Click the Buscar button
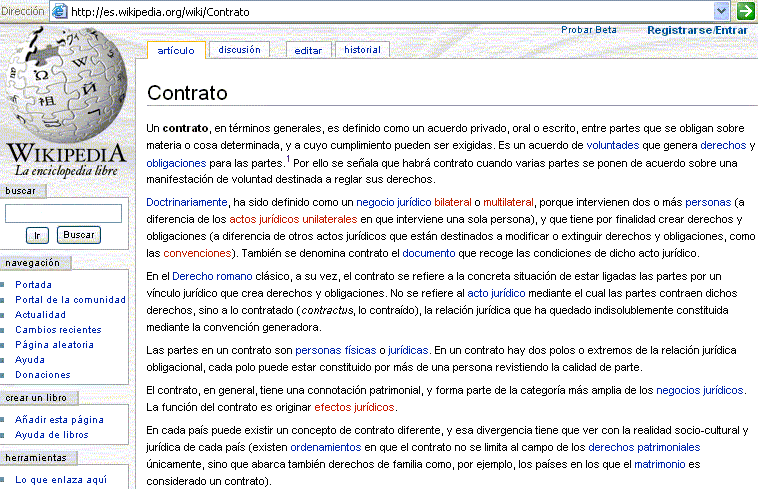 point(79,235)
